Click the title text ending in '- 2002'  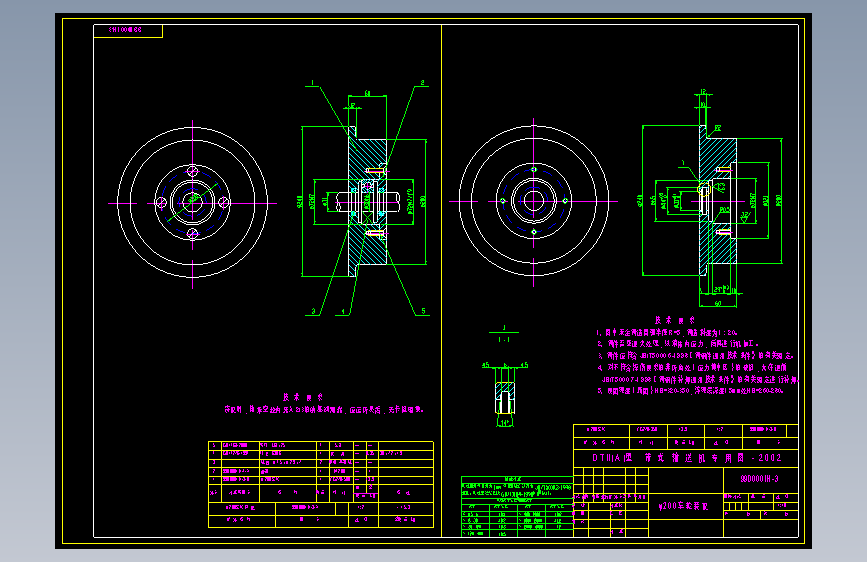click(687, 458)
